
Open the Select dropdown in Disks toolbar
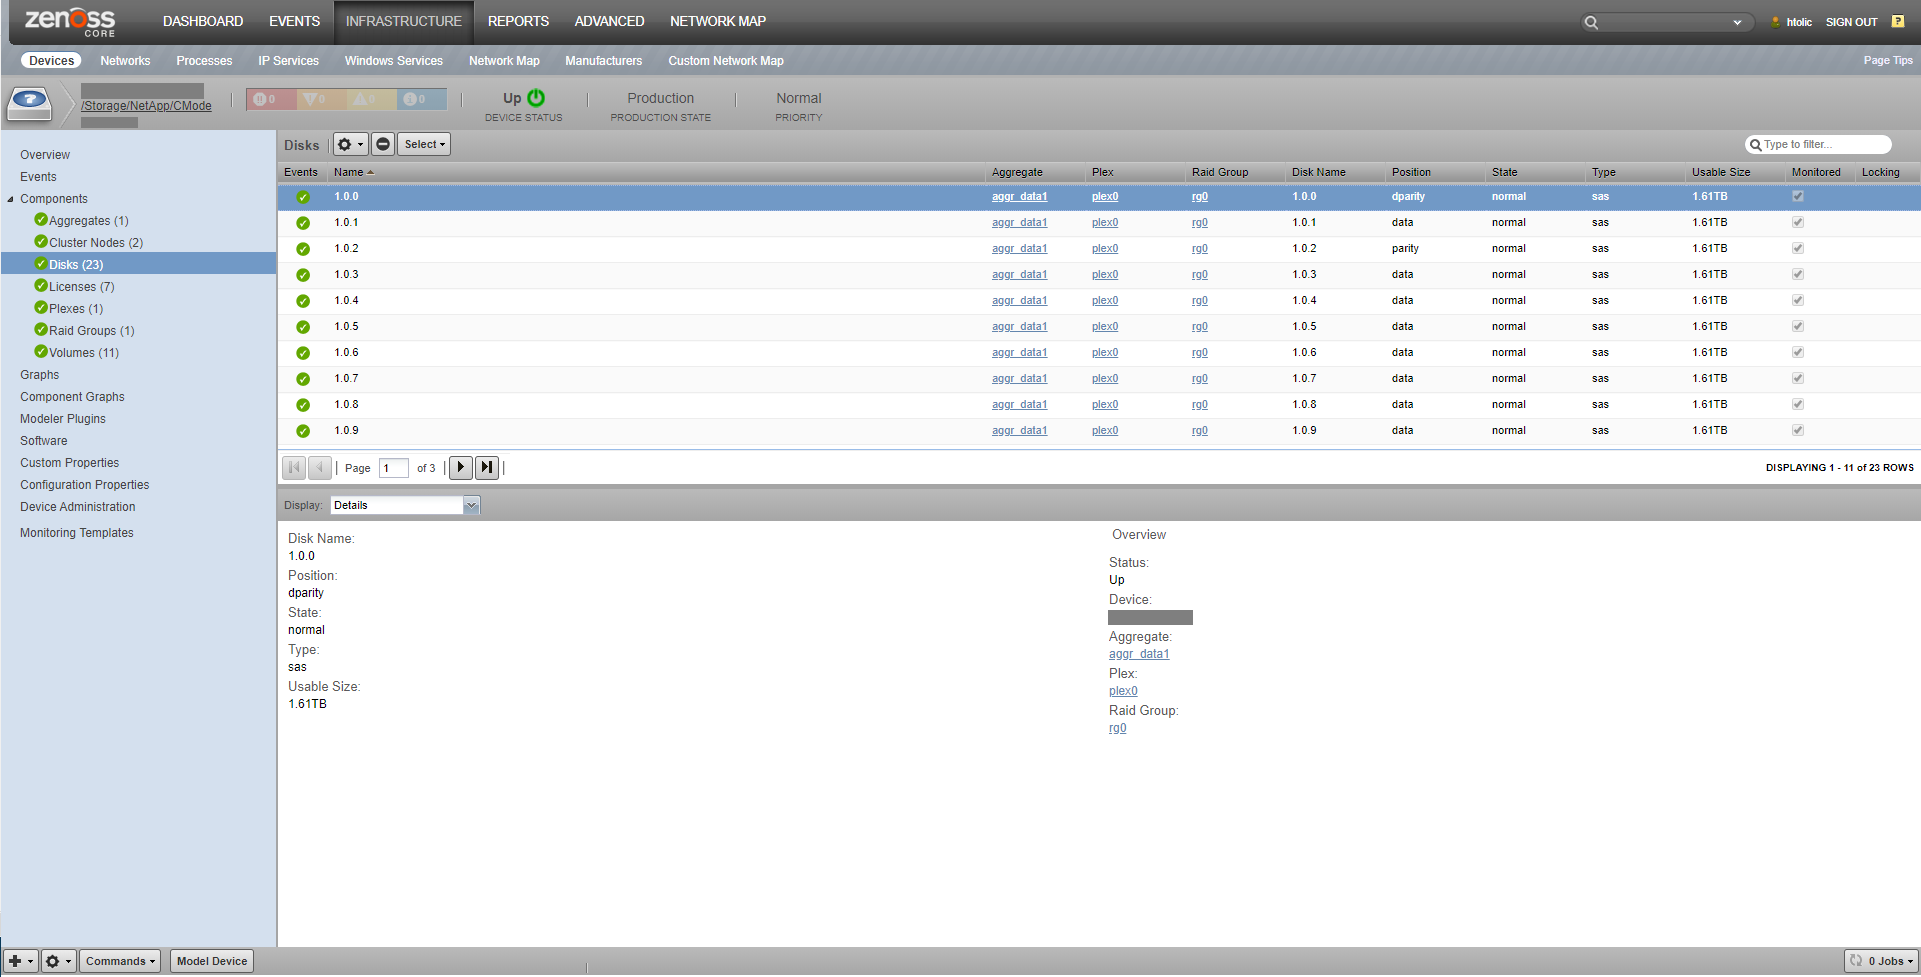[x=424, y=144]
